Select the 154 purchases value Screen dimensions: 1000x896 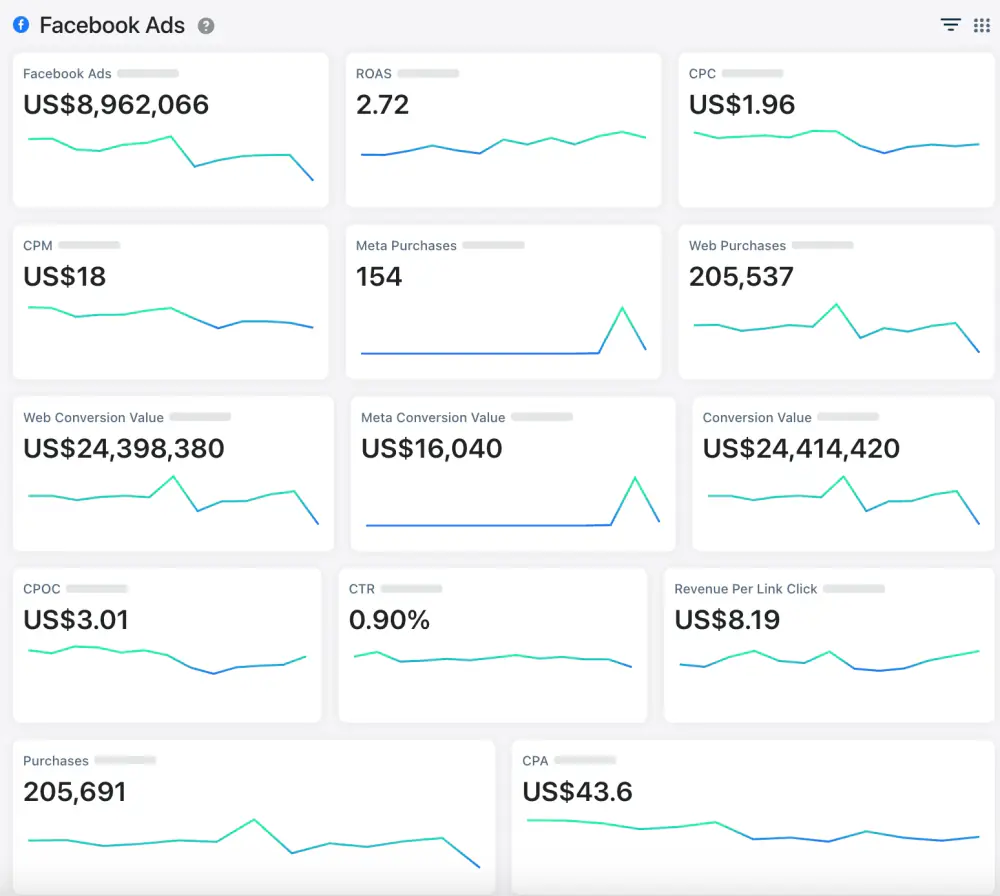[379, 277]
